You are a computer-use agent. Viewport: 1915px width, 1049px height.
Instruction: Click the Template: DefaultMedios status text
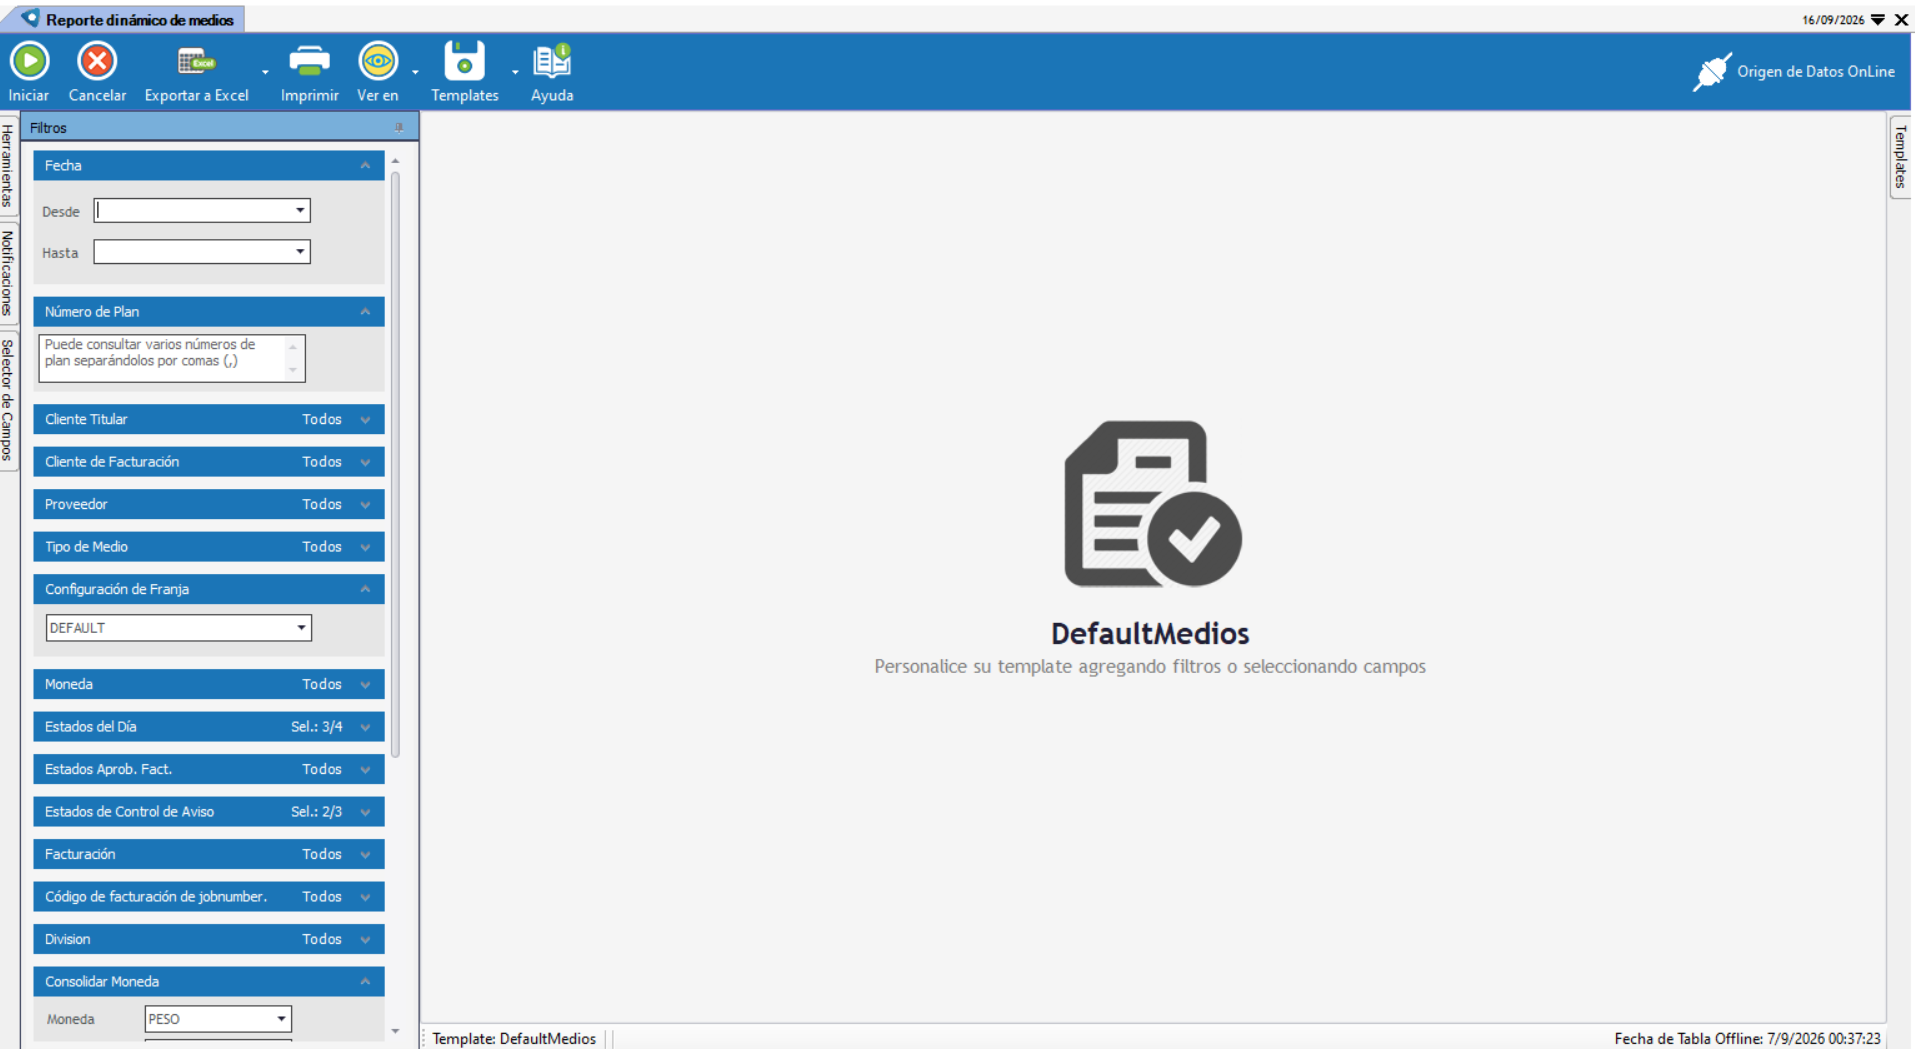click(x=514, y=1039)
